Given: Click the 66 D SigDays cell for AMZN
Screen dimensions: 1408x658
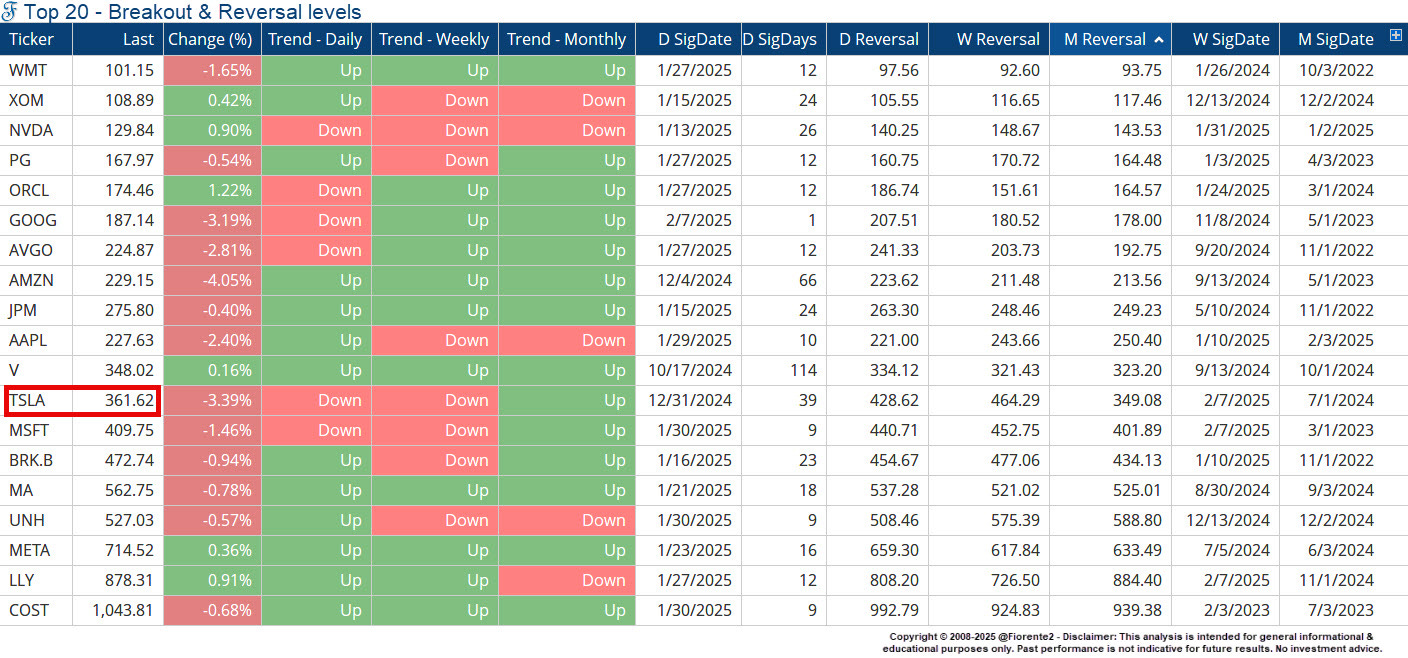Looking at the screenshot, I should coord(784,280).
